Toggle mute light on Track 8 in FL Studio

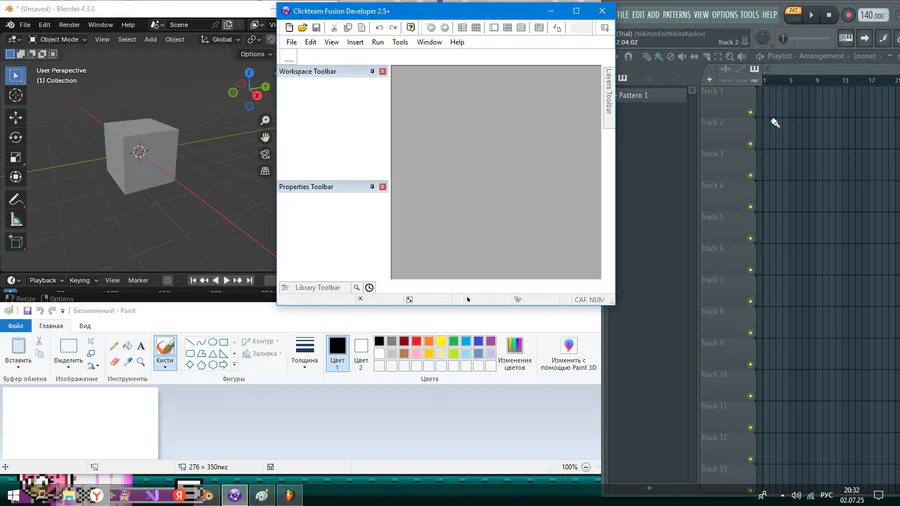click(750, 333)
